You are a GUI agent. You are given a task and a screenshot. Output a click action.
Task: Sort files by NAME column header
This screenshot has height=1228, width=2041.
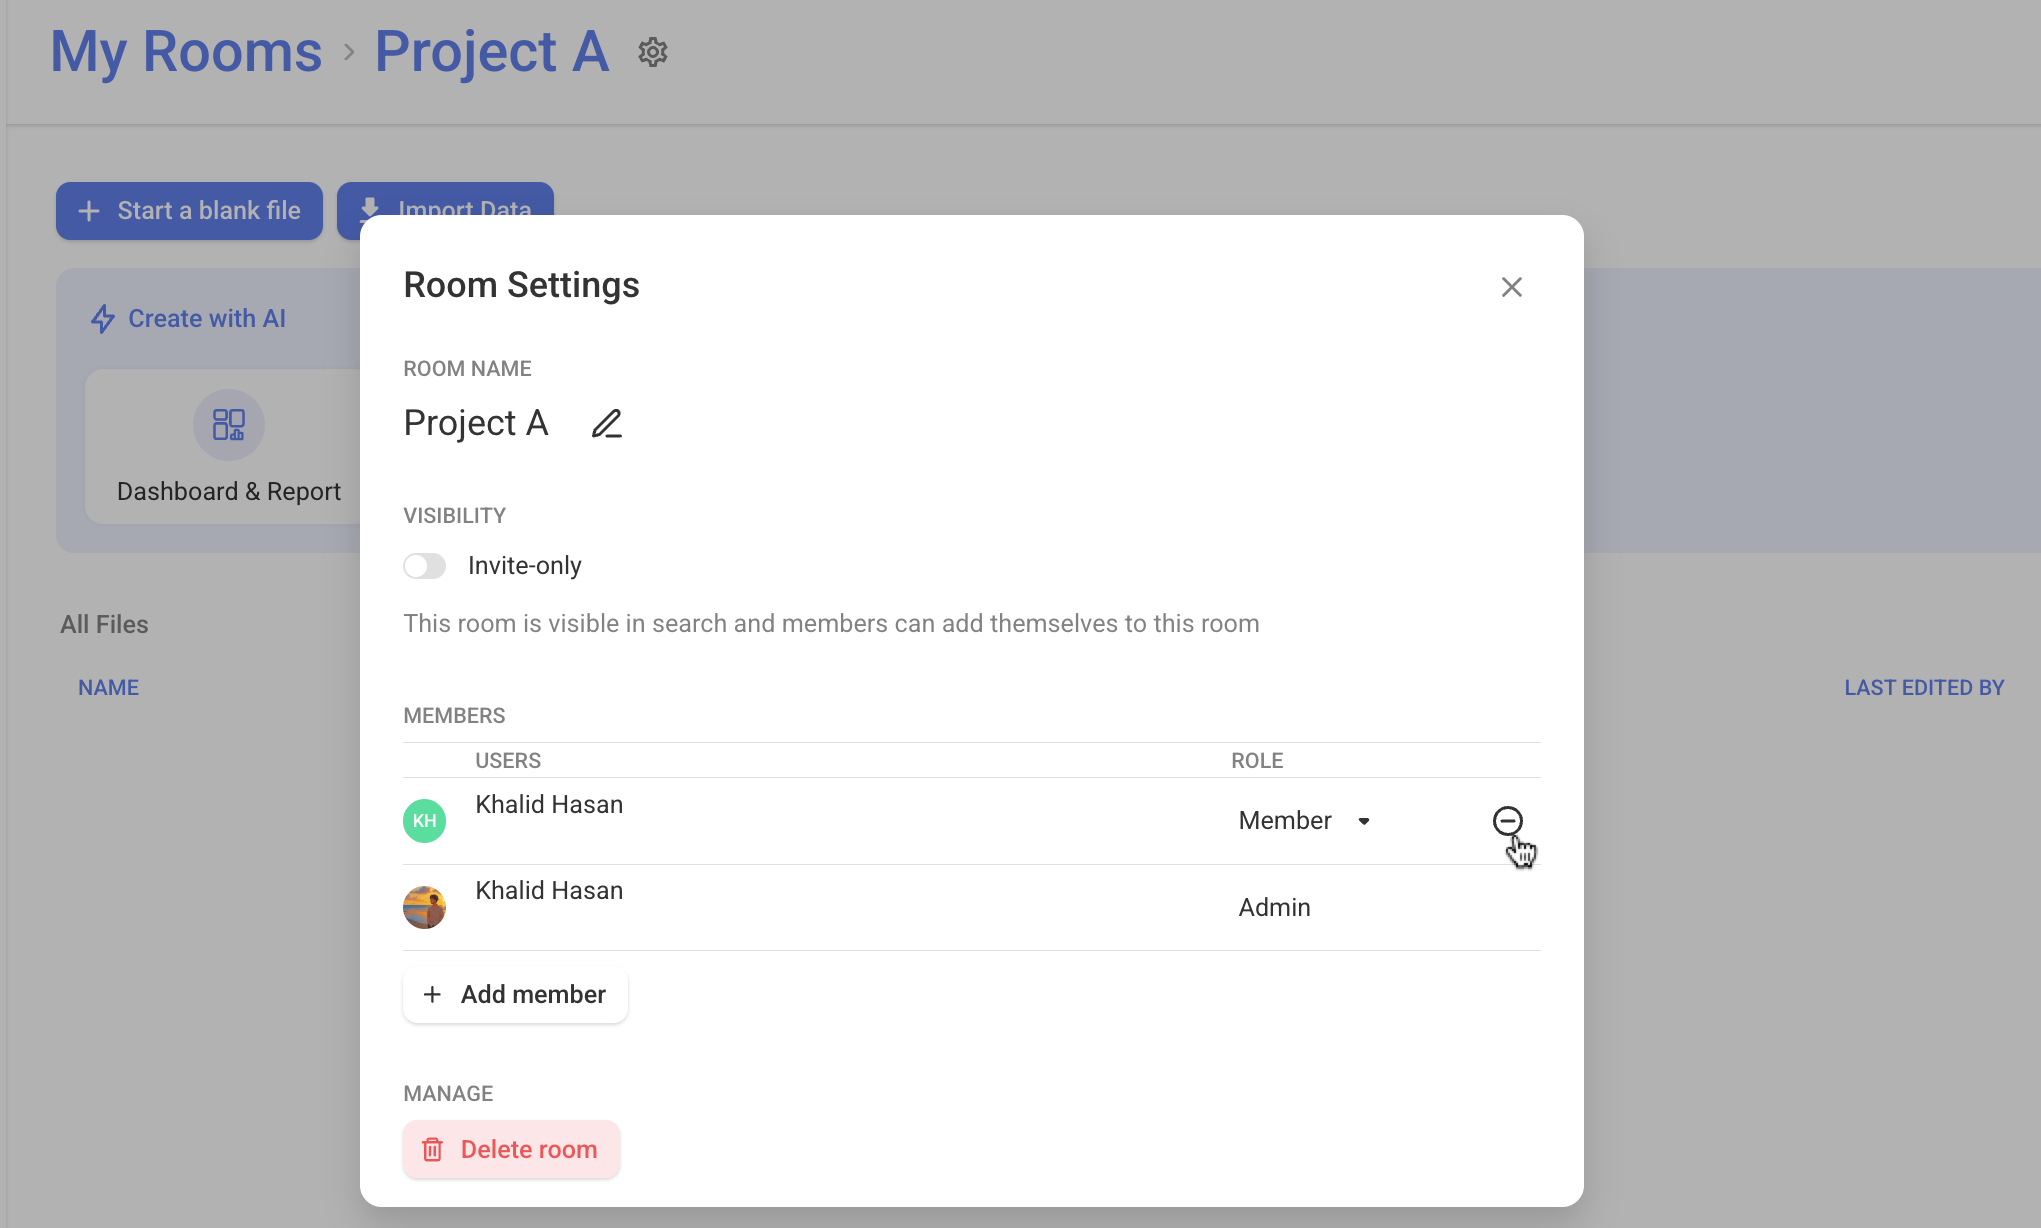point(109,688)
